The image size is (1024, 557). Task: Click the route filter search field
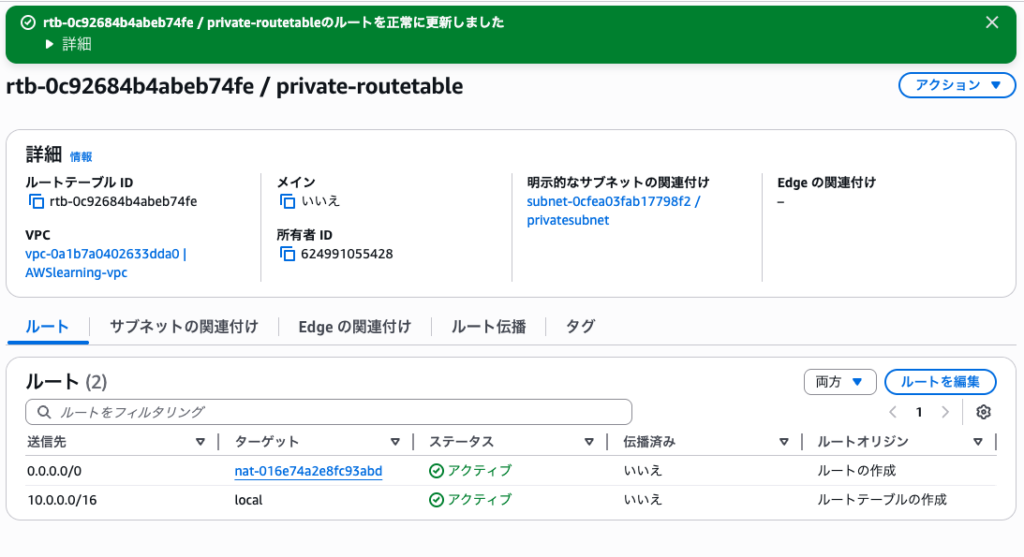pyautogui.click(x=330, y=412)
